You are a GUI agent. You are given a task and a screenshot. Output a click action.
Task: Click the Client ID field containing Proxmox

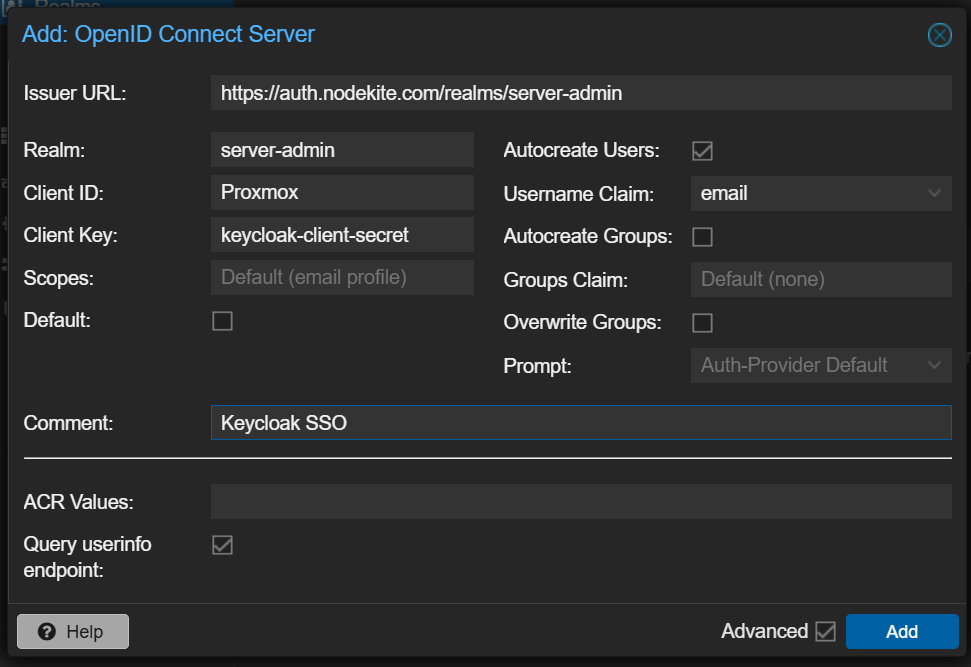[x=342, y=193]
